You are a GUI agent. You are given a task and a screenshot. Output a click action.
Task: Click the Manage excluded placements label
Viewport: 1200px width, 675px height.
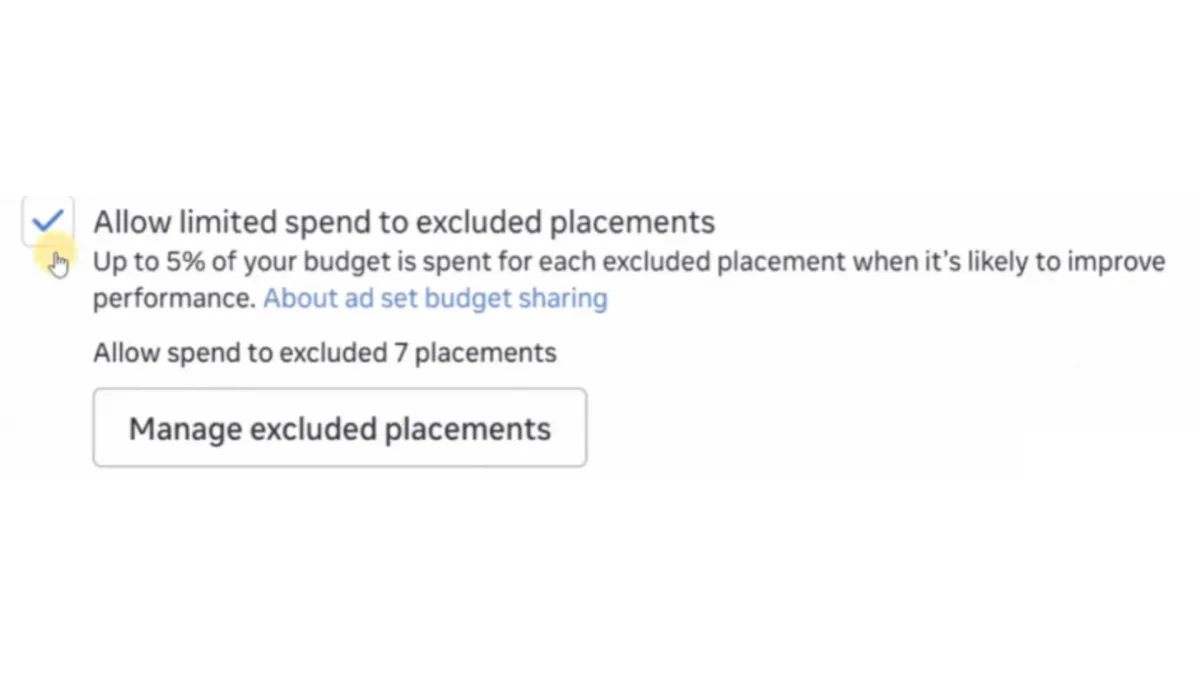point(339,427)
